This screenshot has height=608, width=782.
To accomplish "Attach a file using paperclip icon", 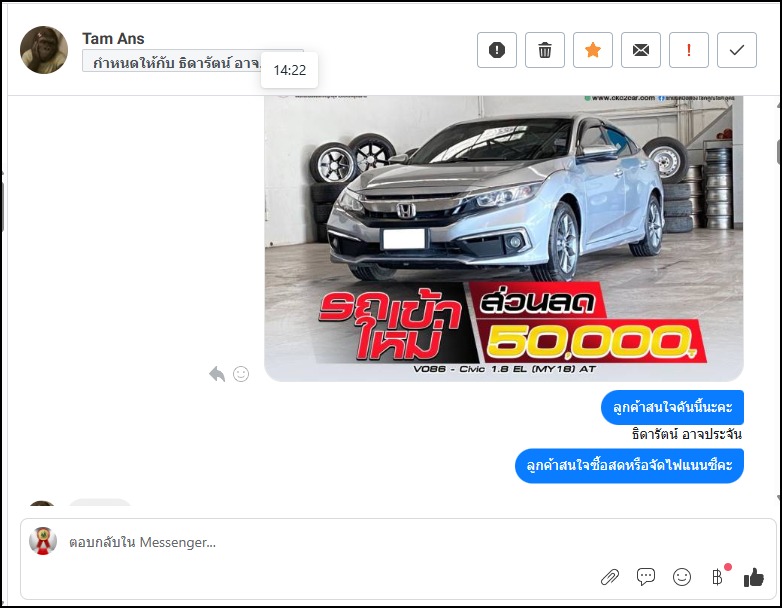I will 609,577.
